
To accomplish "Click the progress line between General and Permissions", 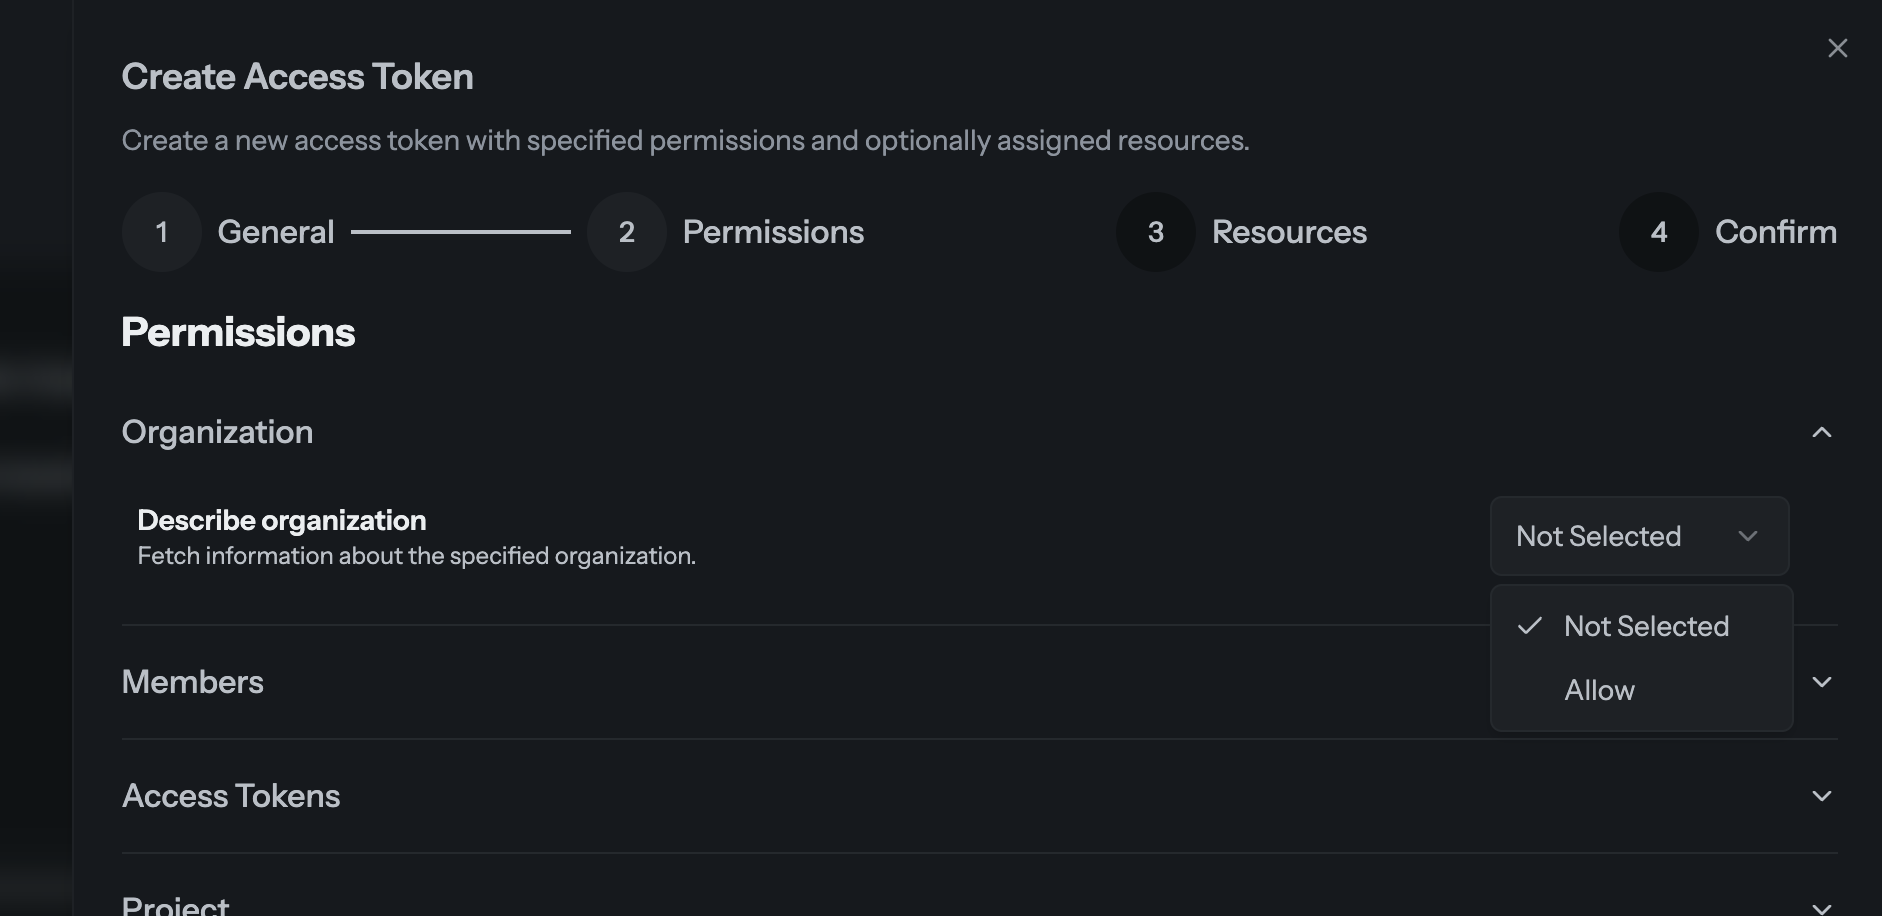I will click(x=460, y=231).
